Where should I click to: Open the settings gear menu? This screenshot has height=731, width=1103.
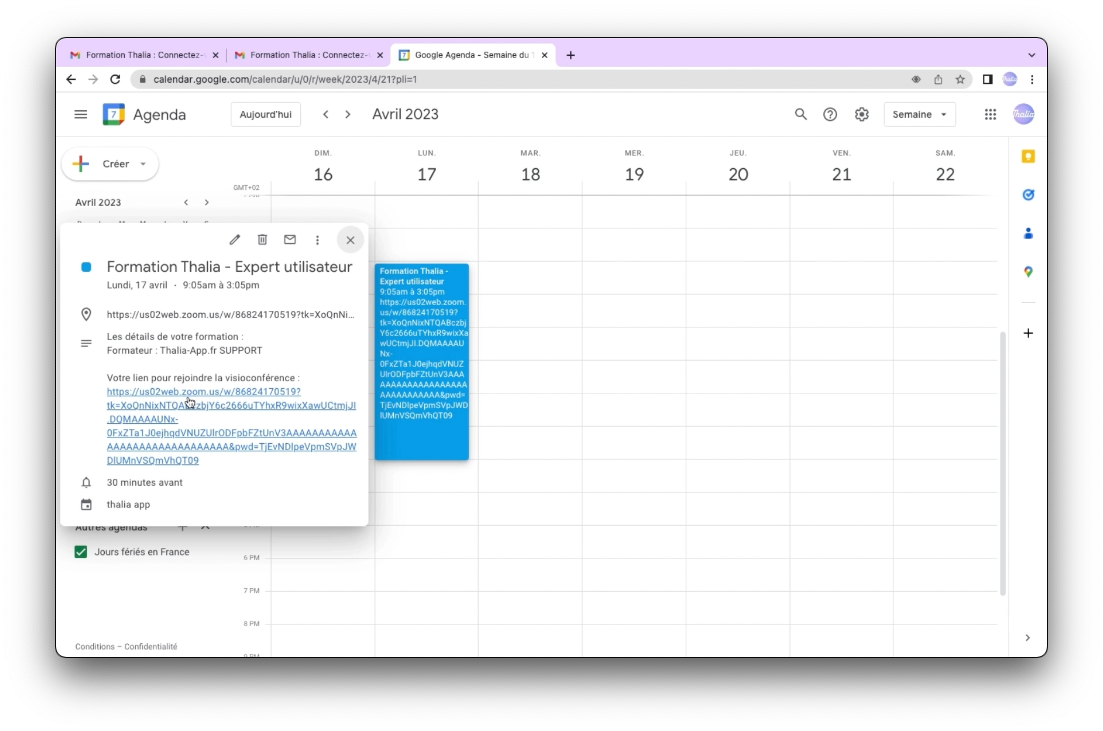(x=862, y=115)
